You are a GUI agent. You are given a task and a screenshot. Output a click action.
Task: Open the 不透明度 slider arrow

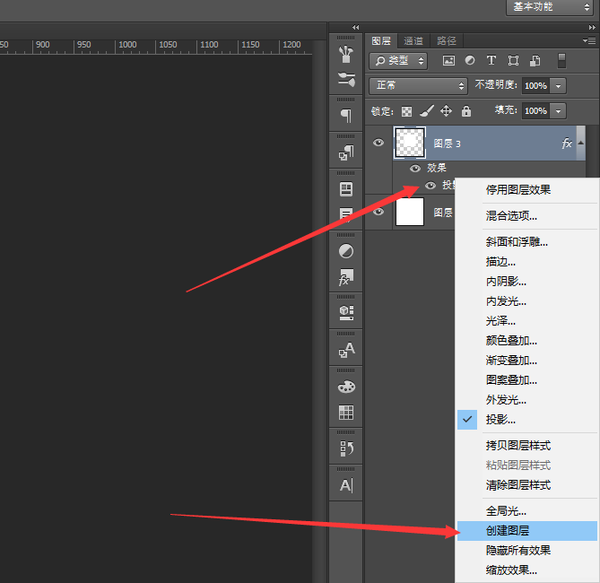tap(558, 86)
